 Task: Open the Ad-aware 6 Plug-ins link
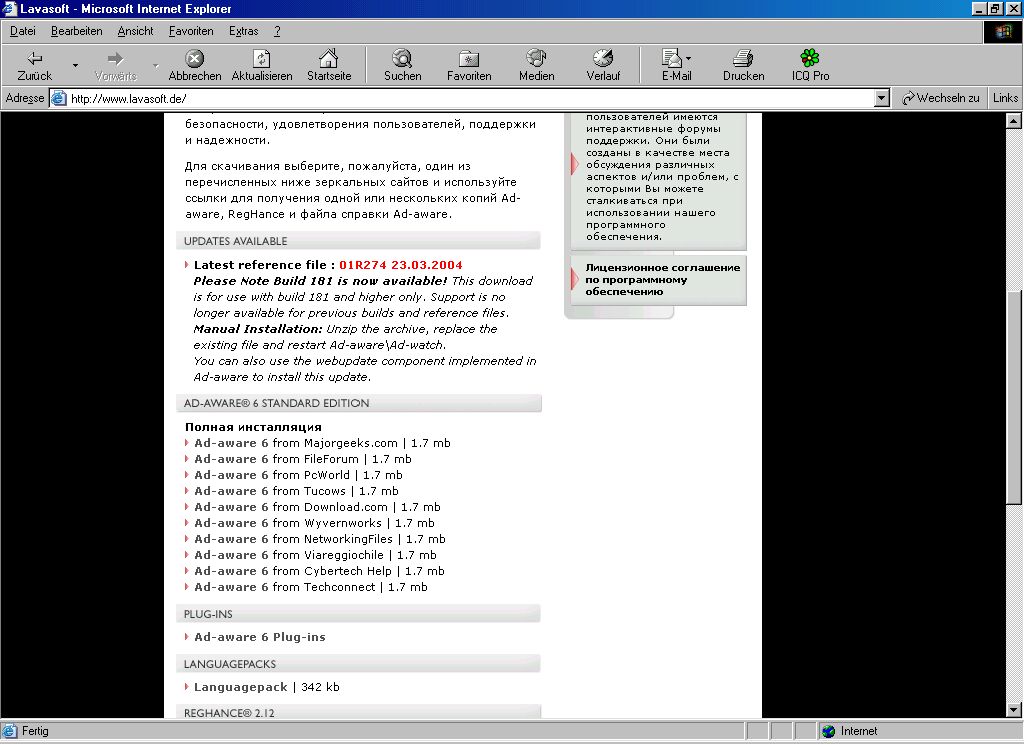click(259, 637)
